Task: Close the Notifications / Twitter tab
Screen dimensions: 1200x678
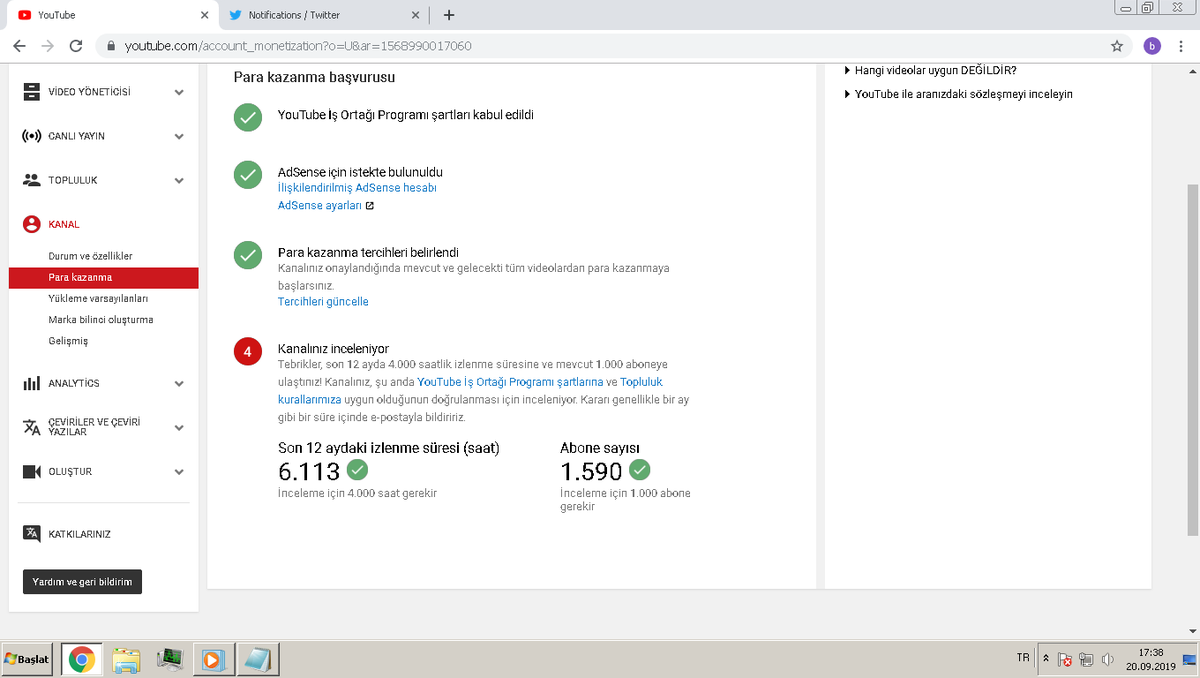Action: pyautogui.click(x=416, y=15)
